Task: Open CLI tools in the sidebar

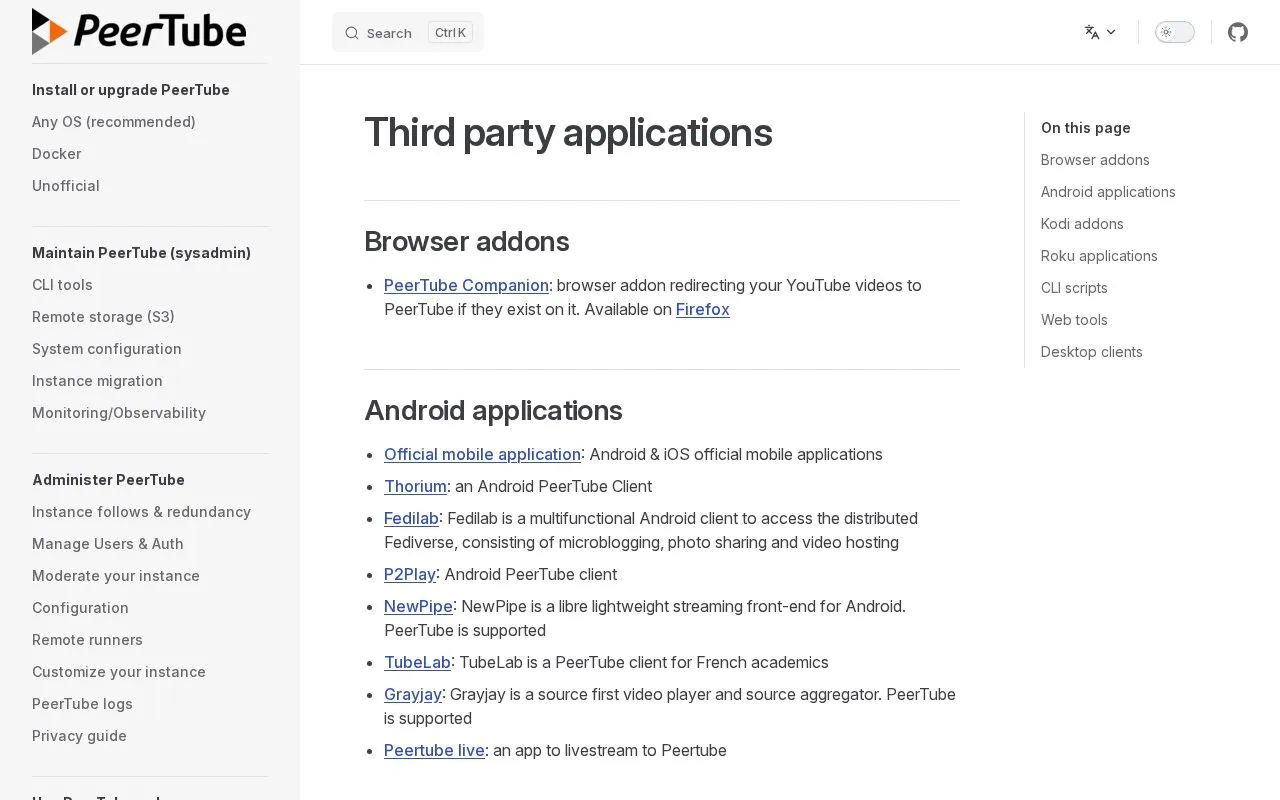Action: click(x=62, y=285)
